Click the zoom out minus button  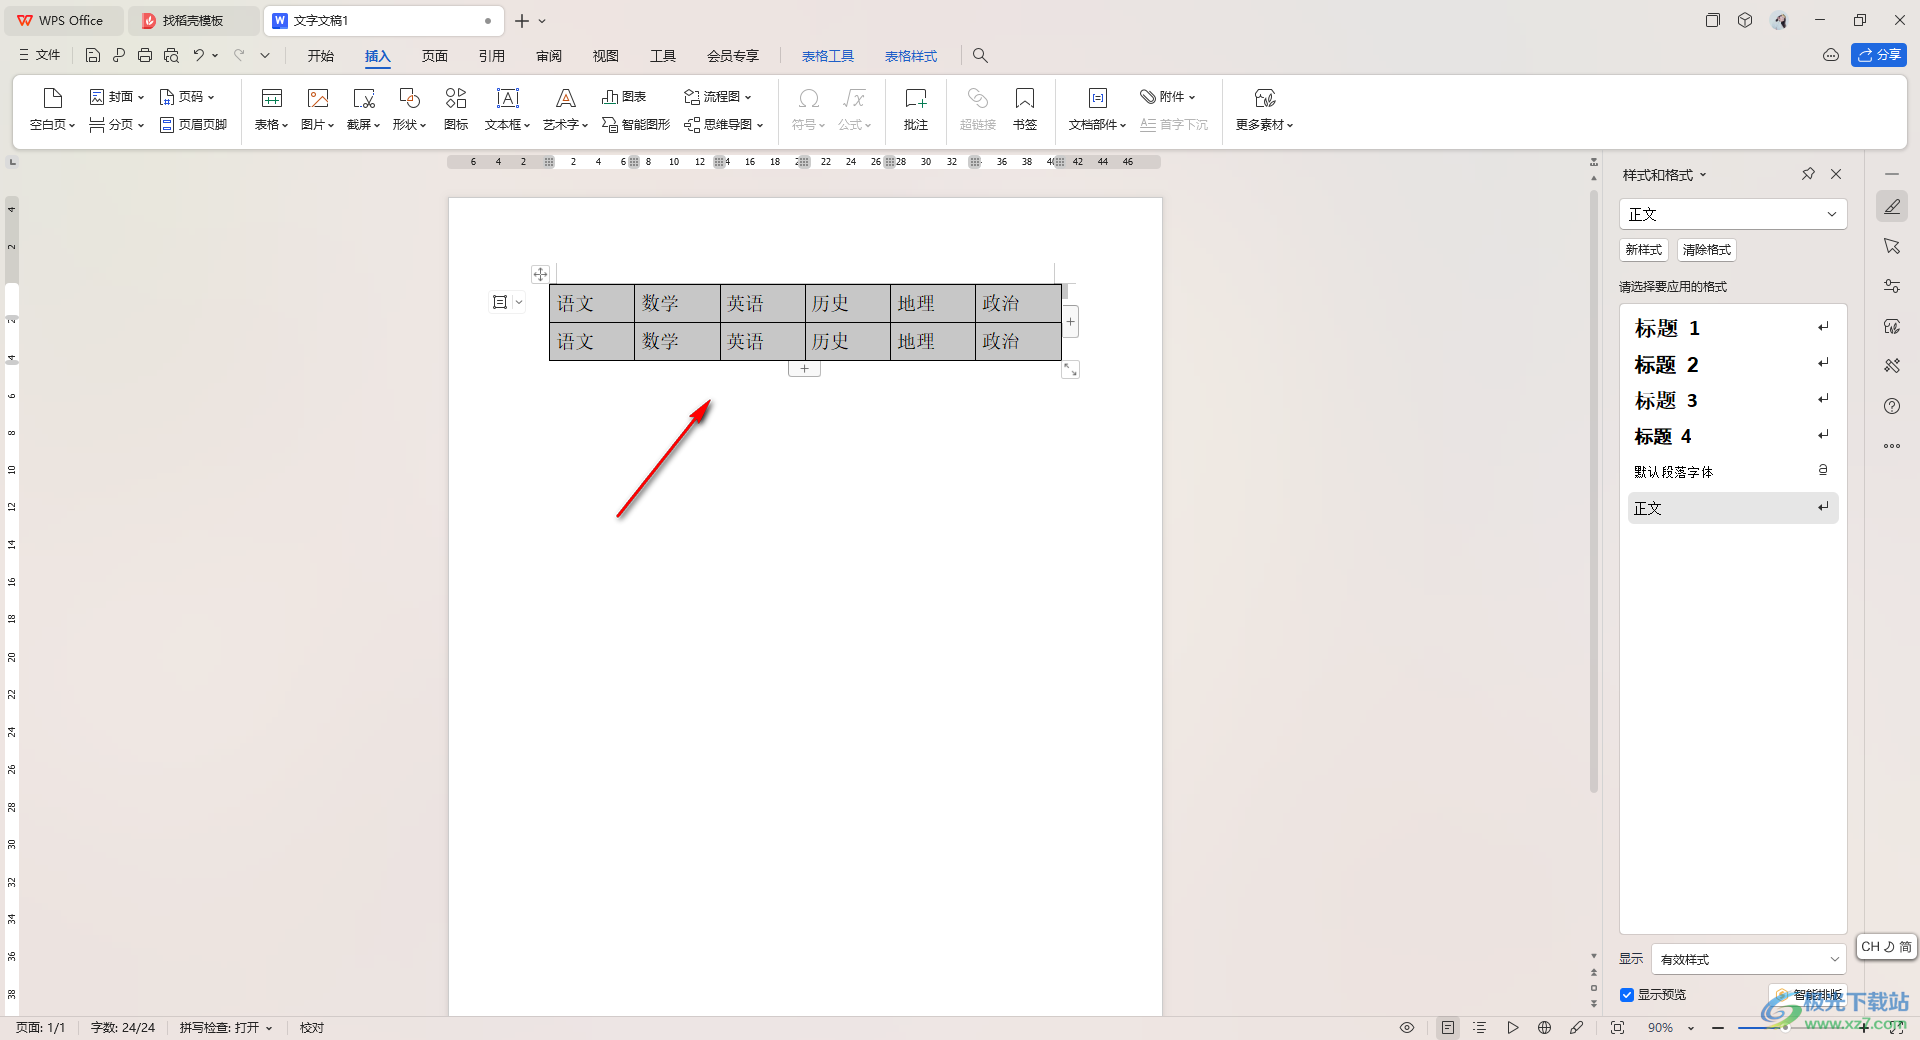click(1718, 1027)
